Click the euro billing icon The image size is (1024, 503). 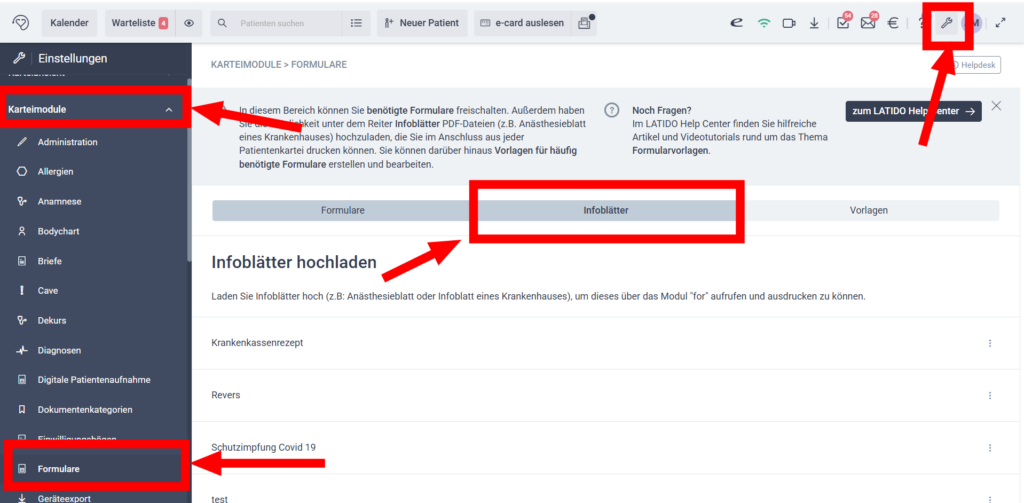892,23
